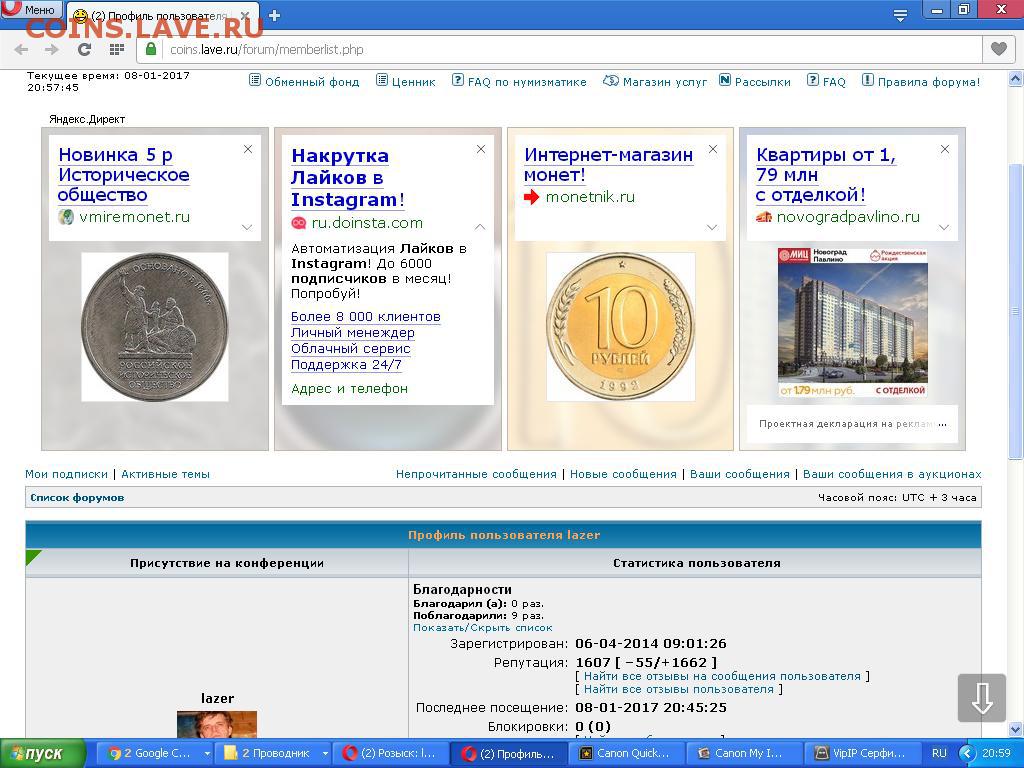Switch to VipIP Серфинг taskbar item

[860, 754]
